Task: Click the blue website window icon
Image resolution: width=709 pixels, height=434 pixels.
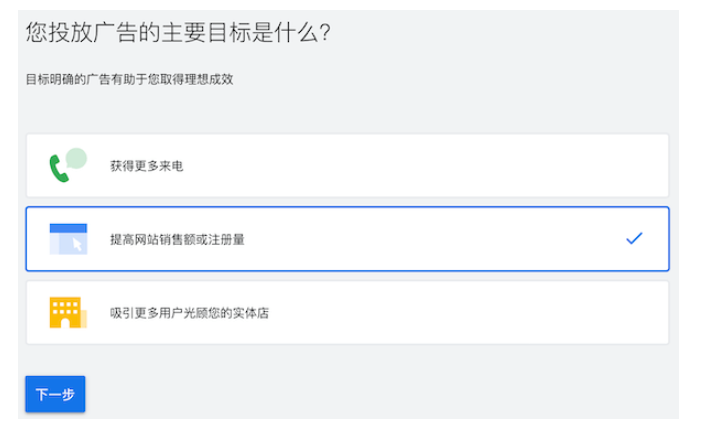Action: click(68, 239)
